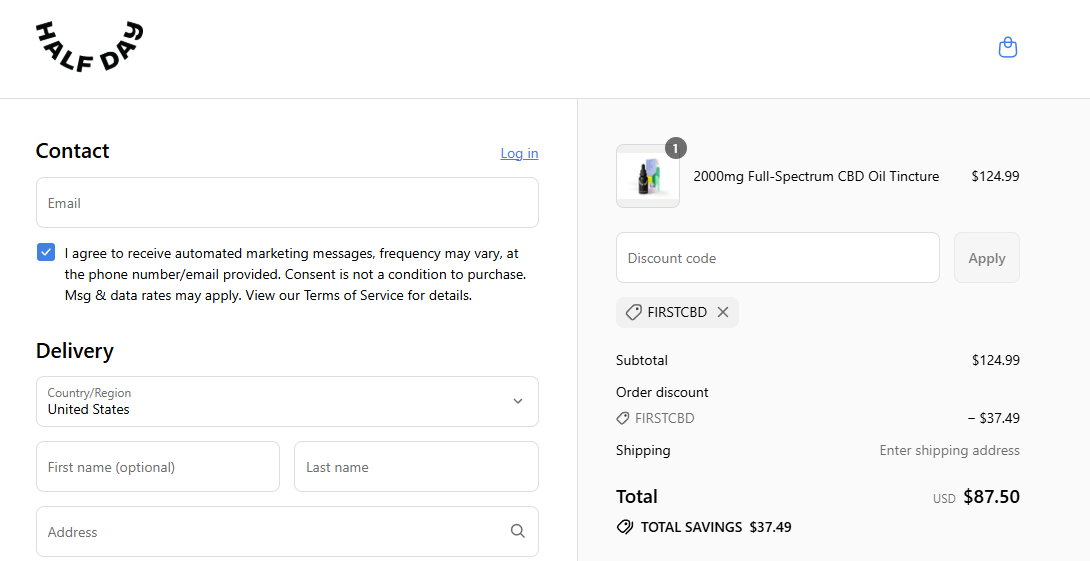Image resolution: width=1090 pixels, height=561 pixels.
Task: Click the − $37.49 discount amount
Action: coord(993,418)
